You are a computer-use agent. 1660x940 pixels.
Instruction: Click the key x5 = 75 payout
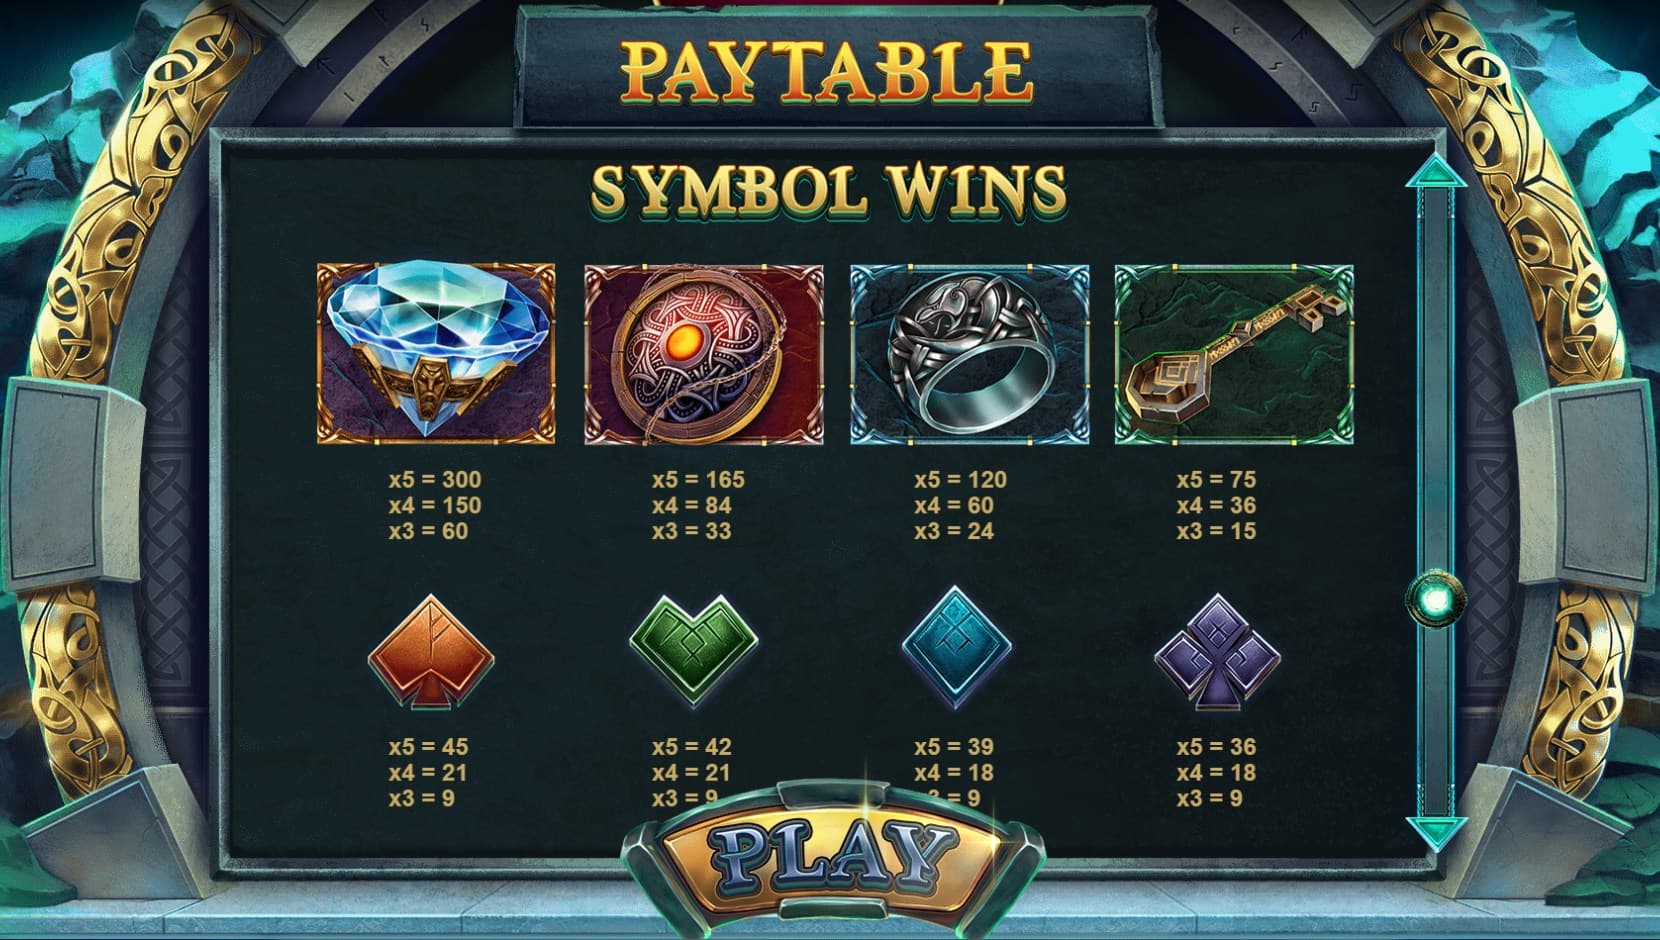tap(1216, 479)
